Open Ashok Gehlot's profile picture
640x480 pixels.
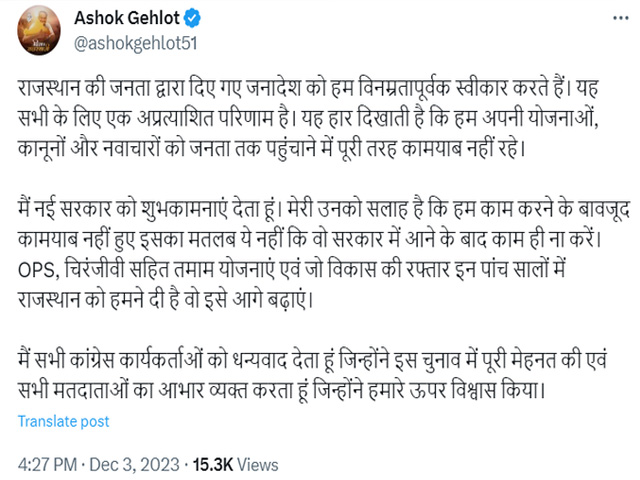[39, 31]
